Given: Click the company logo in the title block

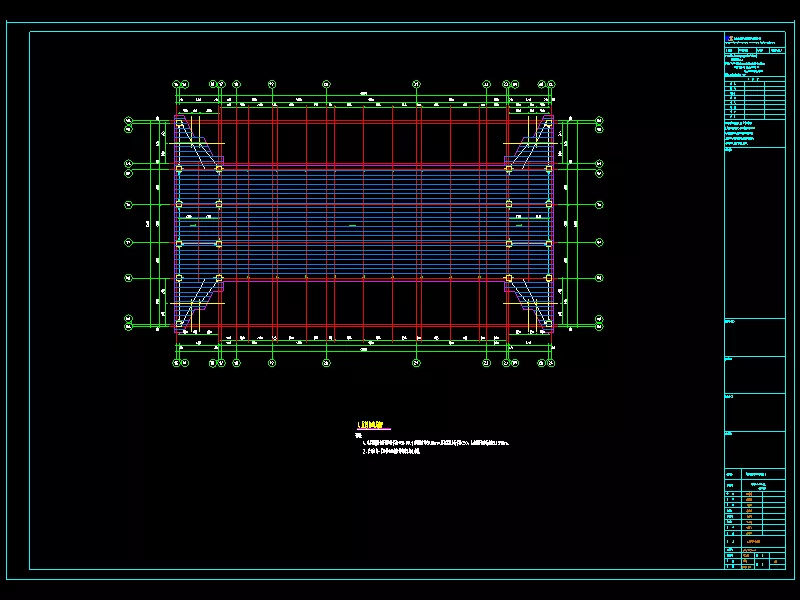Looking at the screenshot, I should pos(728,38).
